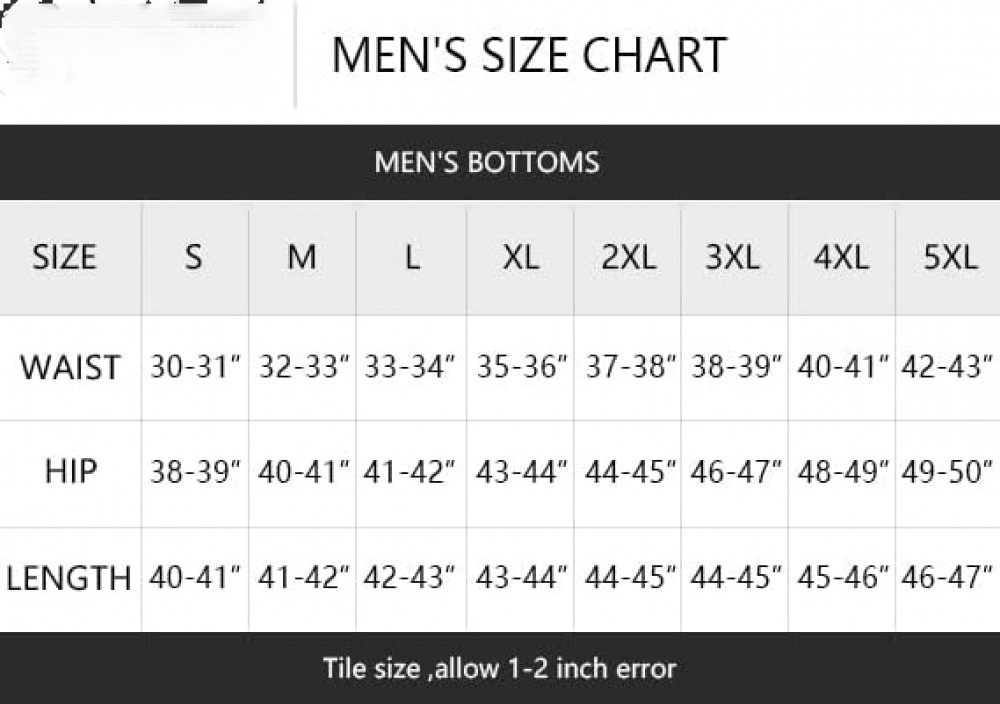Select the MEN'S BOTTOMS header bar
Screen dimensions: 1000x704
487,161
